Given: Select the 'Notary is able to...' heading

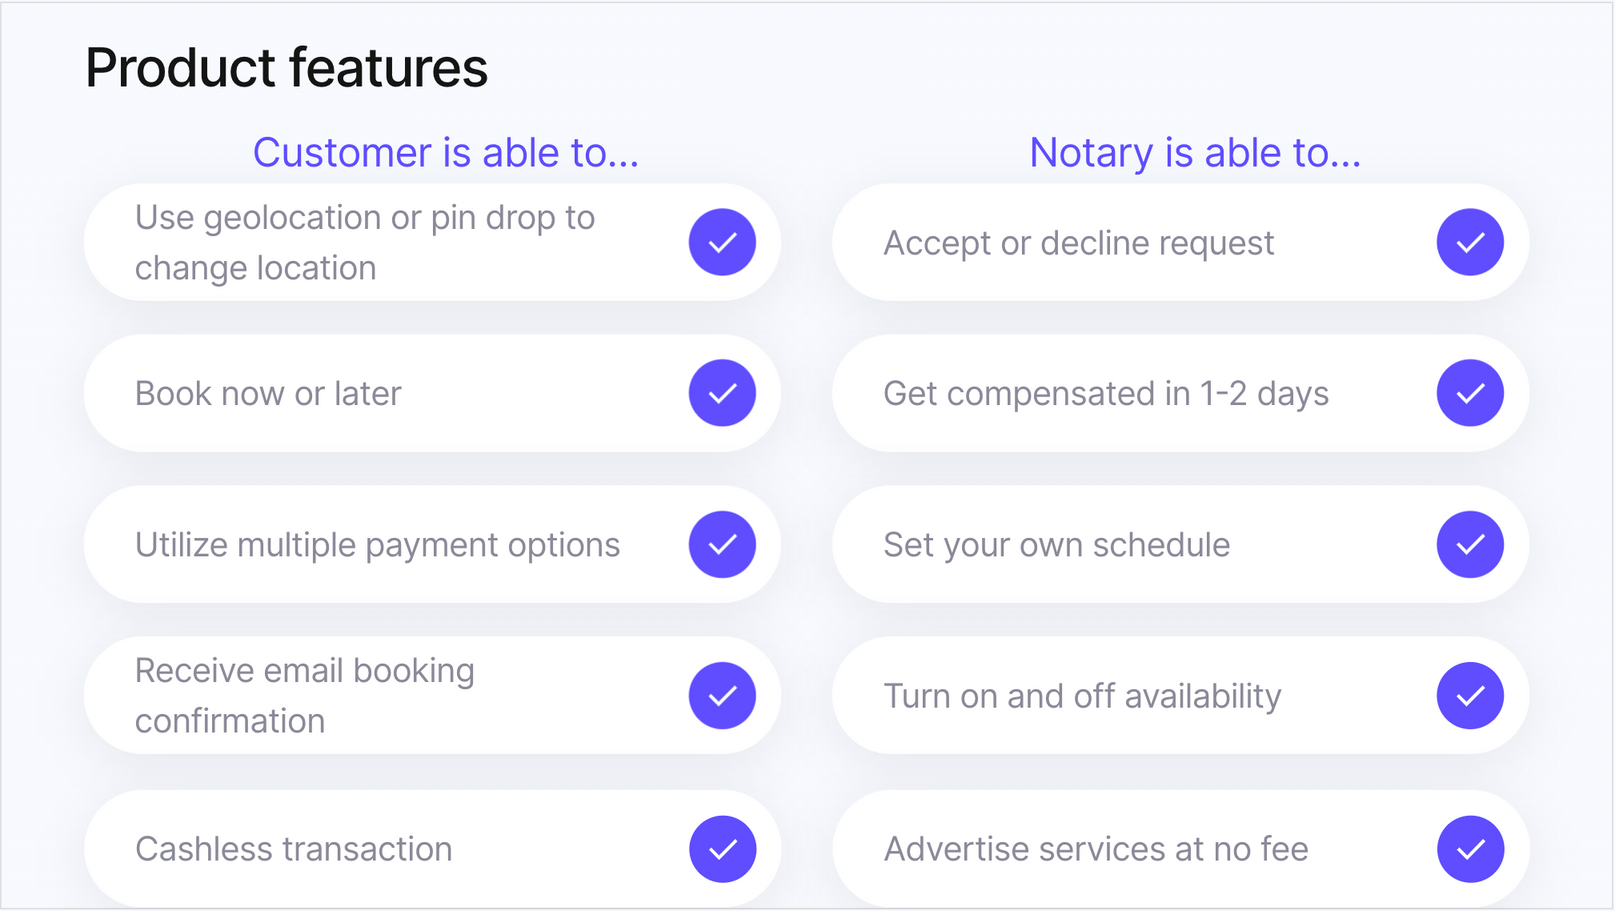Looking at the screenshot, I should [x=1195, y=153].
